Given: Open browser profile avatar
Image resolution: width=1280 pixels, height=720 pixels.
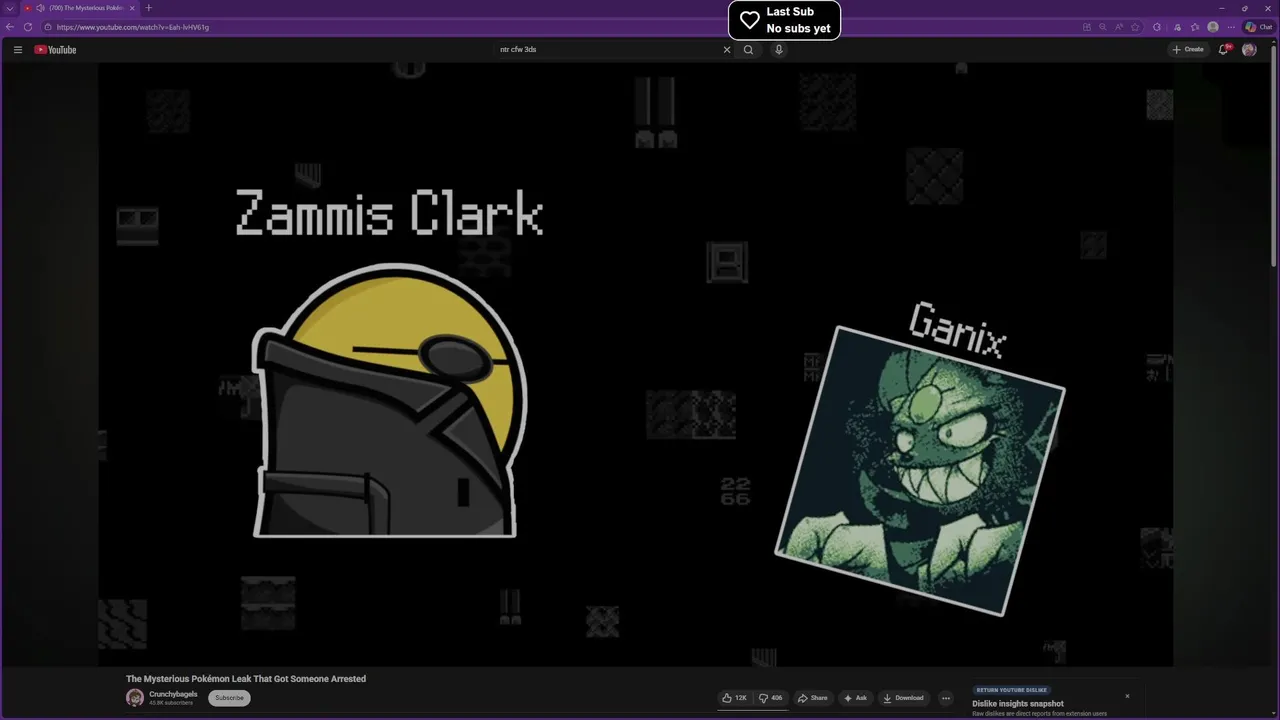Looking at the screenshot, I should point(1213,27).
